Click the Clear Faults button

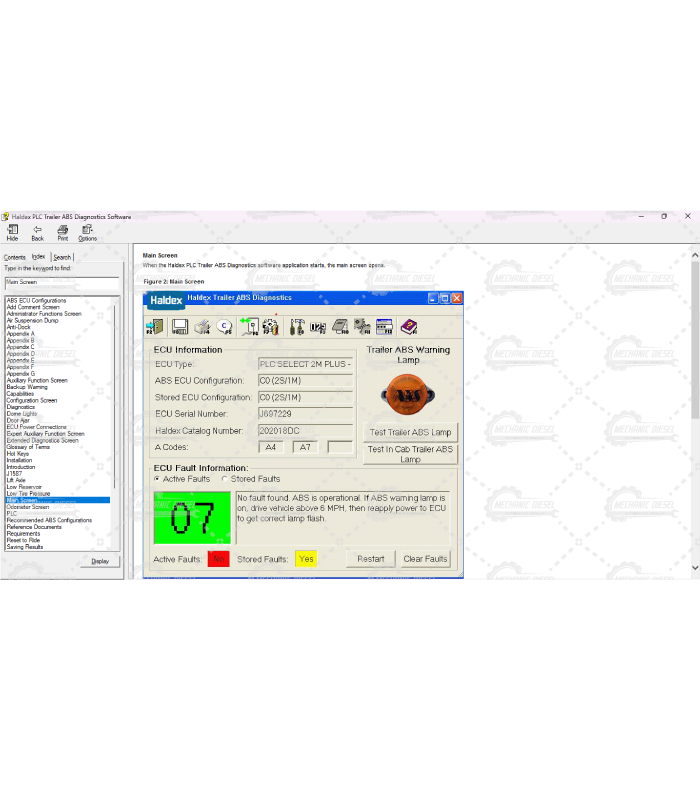[x=425, y=559]
